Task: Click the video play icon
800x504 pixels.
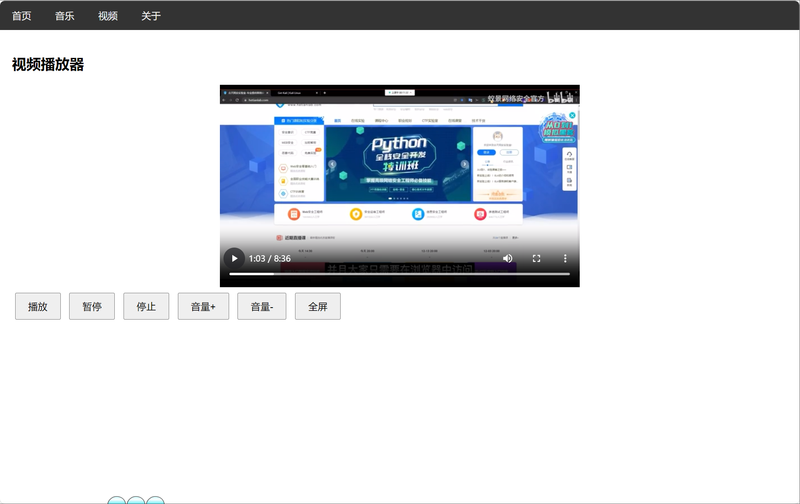Action: pos(234,259)
